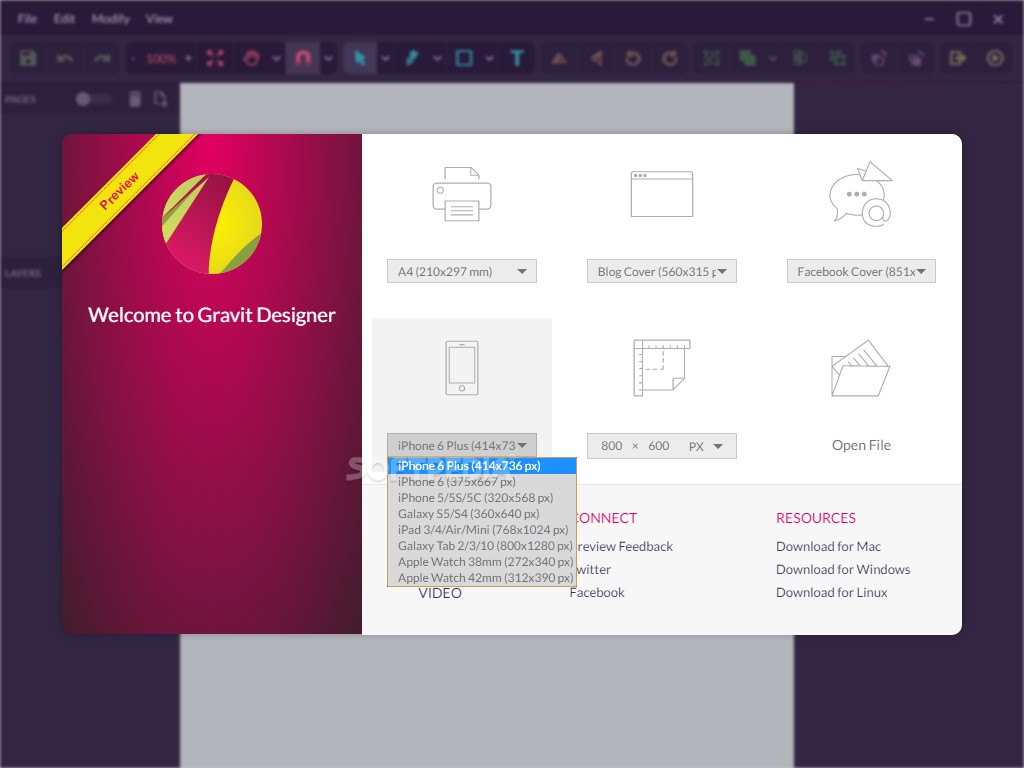The width and height of the screenshot is (1024, 768).
Task: Click the fit-to-screen zoom icon
Action: [x=215, y=58]
